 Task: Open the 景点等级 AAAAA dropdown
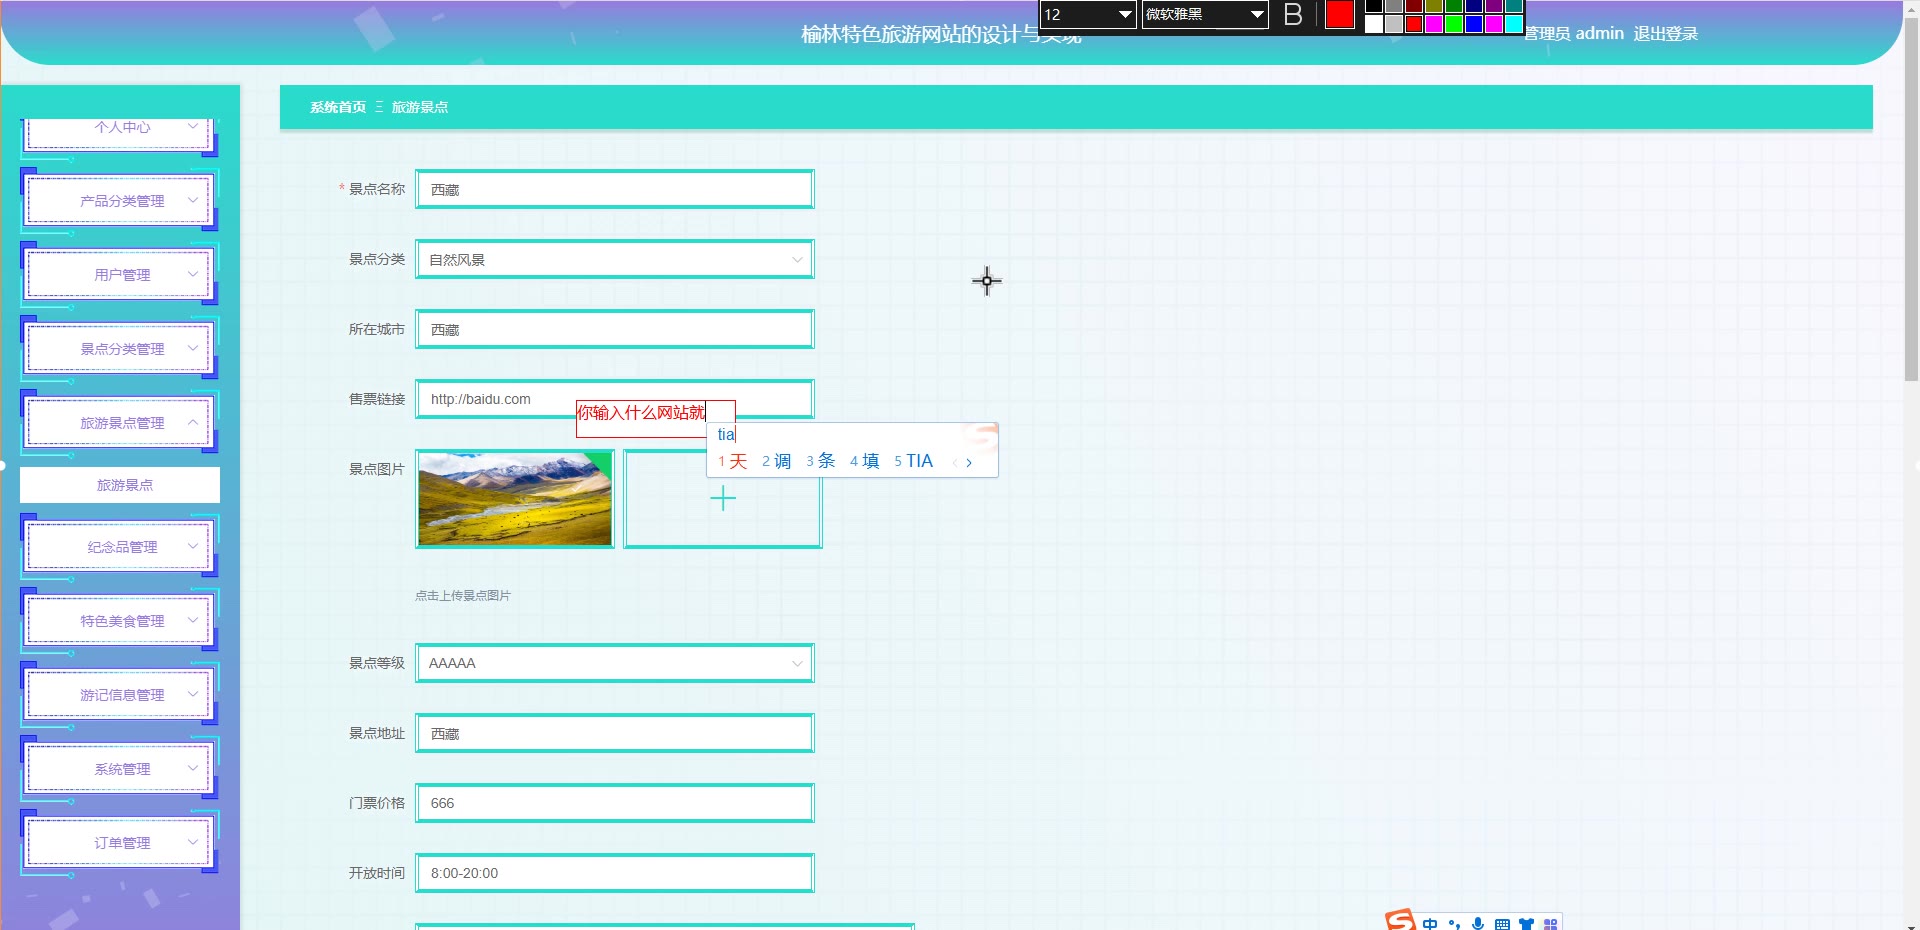(614, 663)
